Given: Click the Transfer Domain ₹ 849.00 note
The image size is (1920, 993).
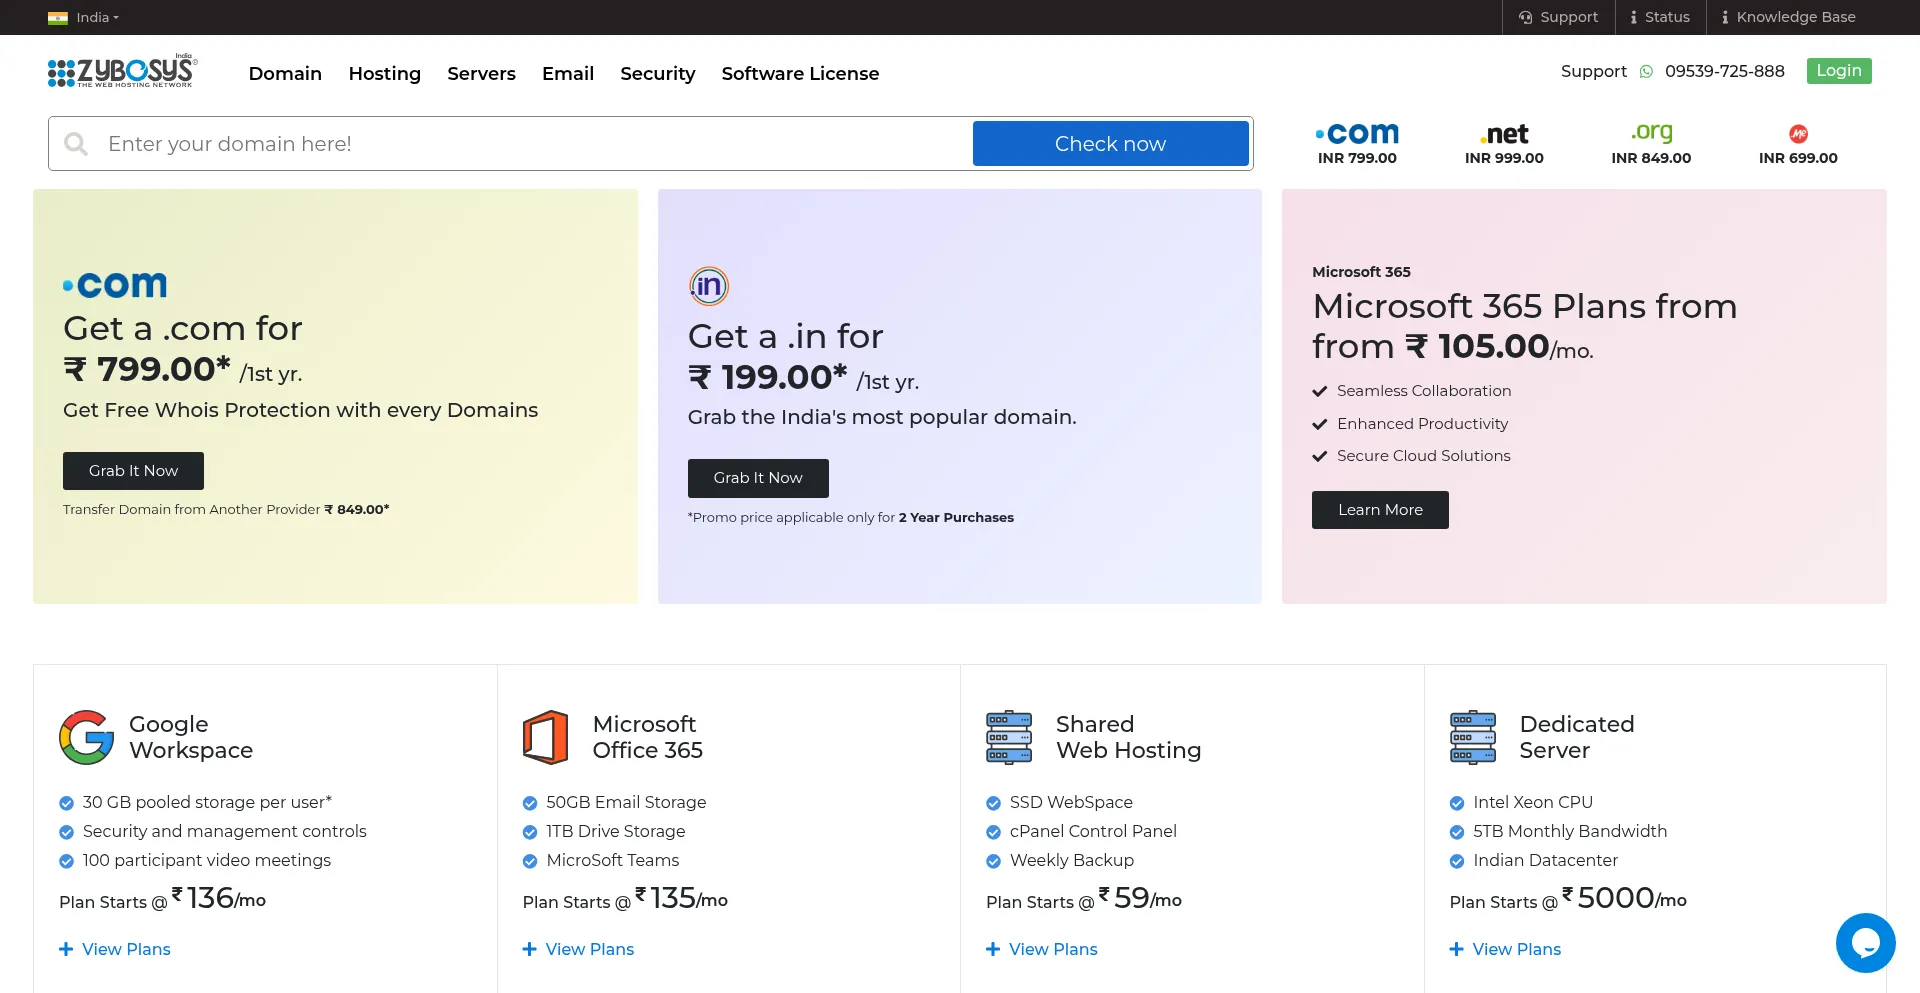Looking at the screenshot, I should (226, 509).
